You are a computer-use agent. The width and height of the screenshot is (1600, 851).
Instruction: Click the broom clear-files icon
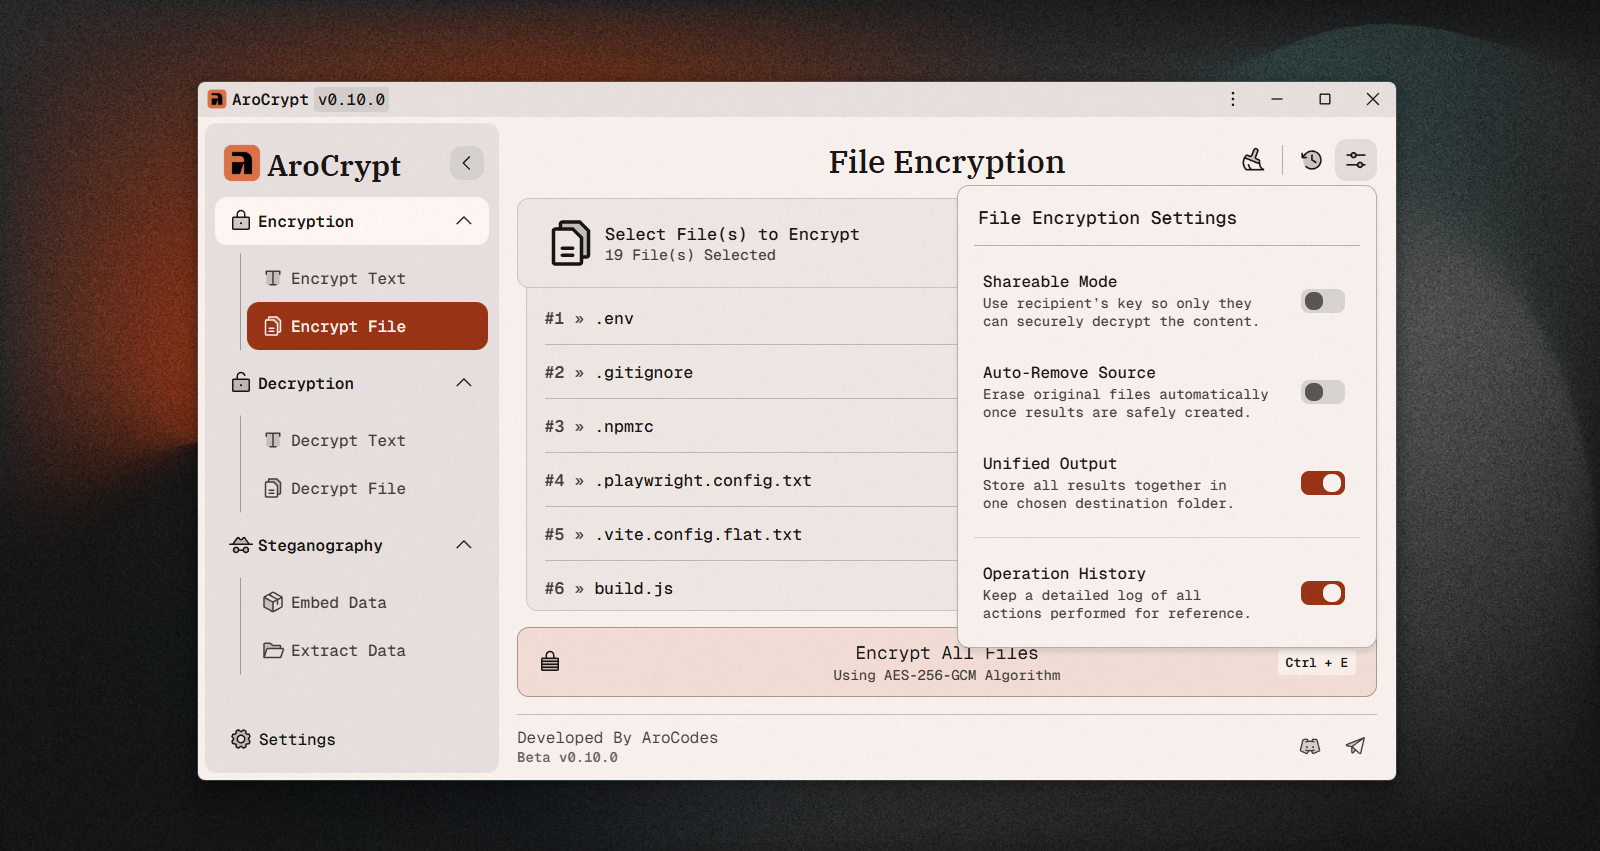click(x=1253, y=160)
